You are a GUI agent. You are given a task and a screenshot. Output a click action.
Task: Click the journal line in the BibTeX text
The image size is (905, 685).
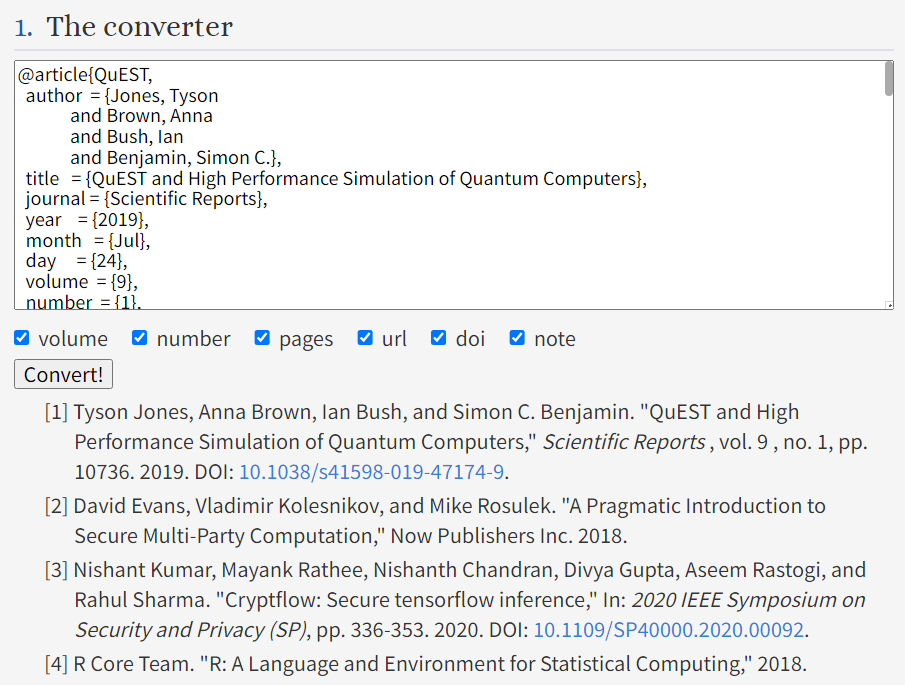pyautogui.click(x=147, y=199)
